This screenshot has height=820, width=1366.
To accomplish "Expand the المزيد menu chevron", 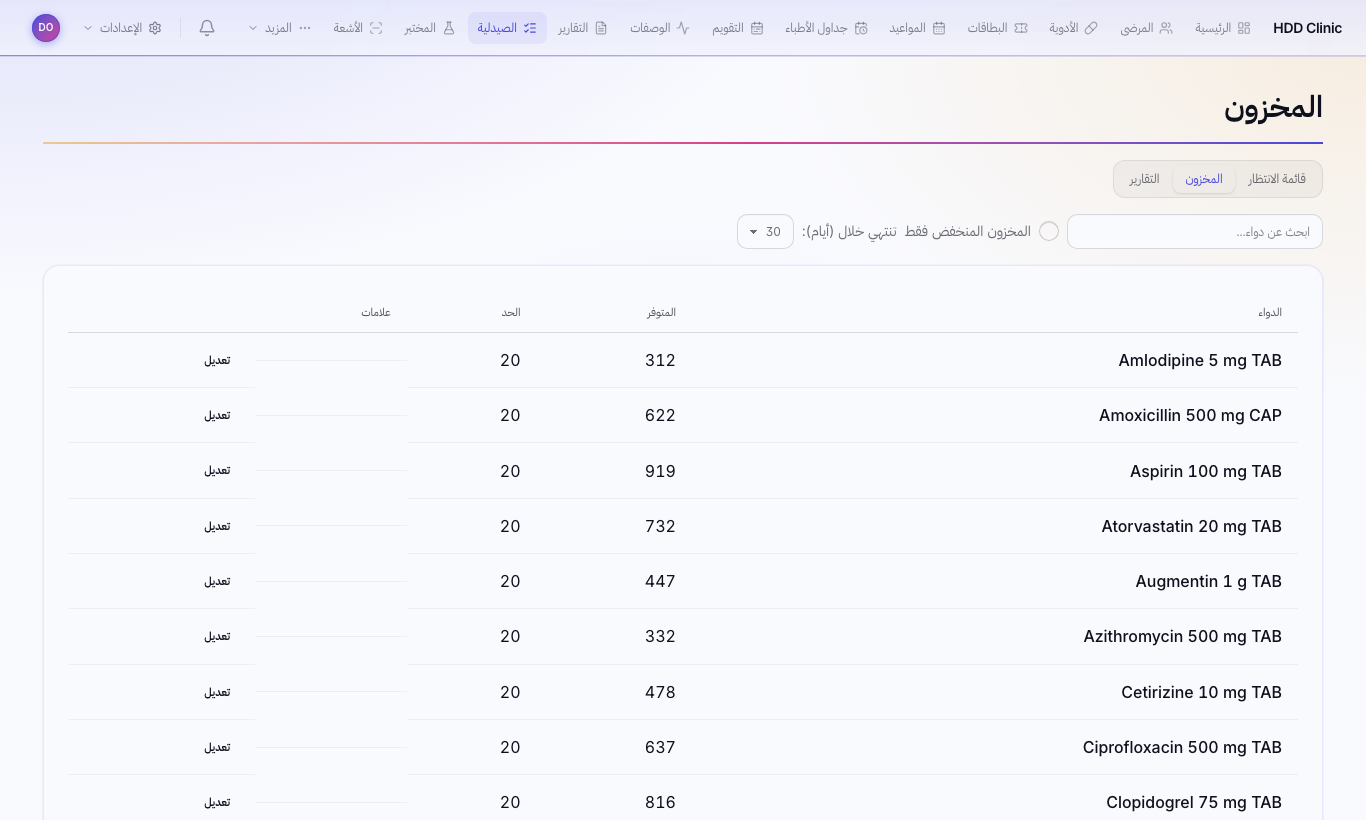I will 253,28.
